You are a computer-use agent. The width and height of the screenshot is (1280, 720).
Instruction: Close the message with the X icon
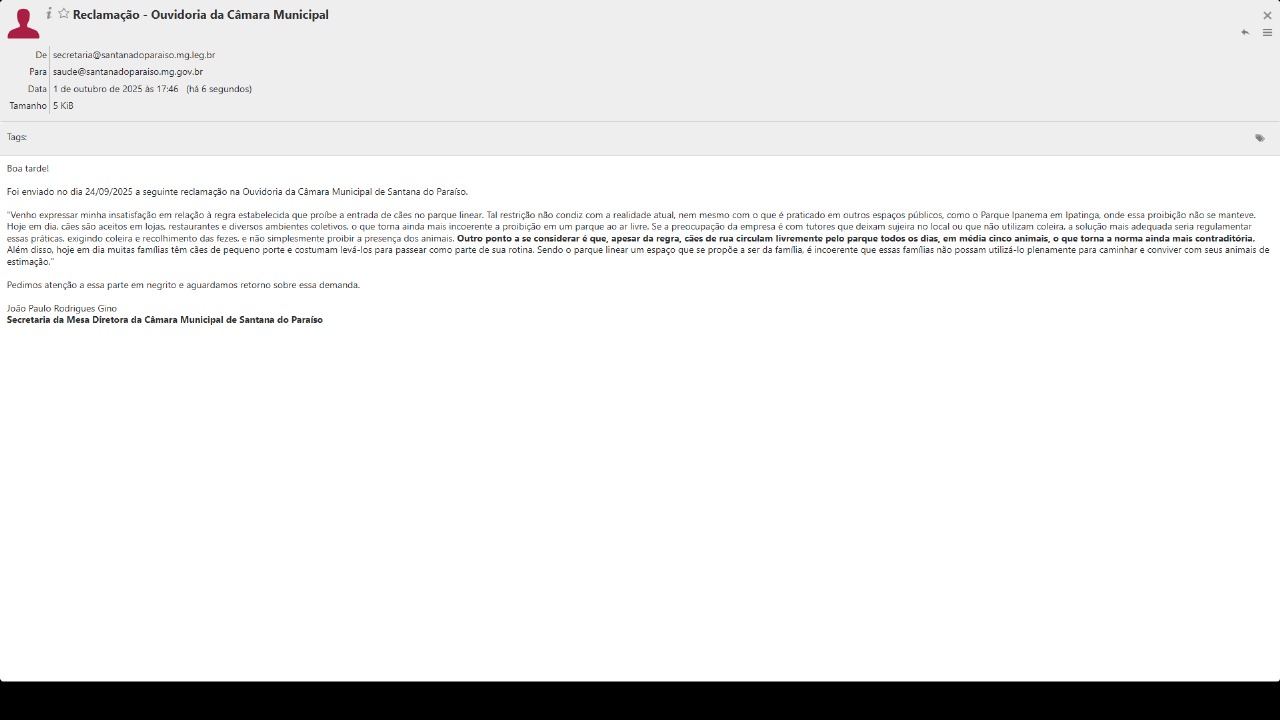(1267, 15)
